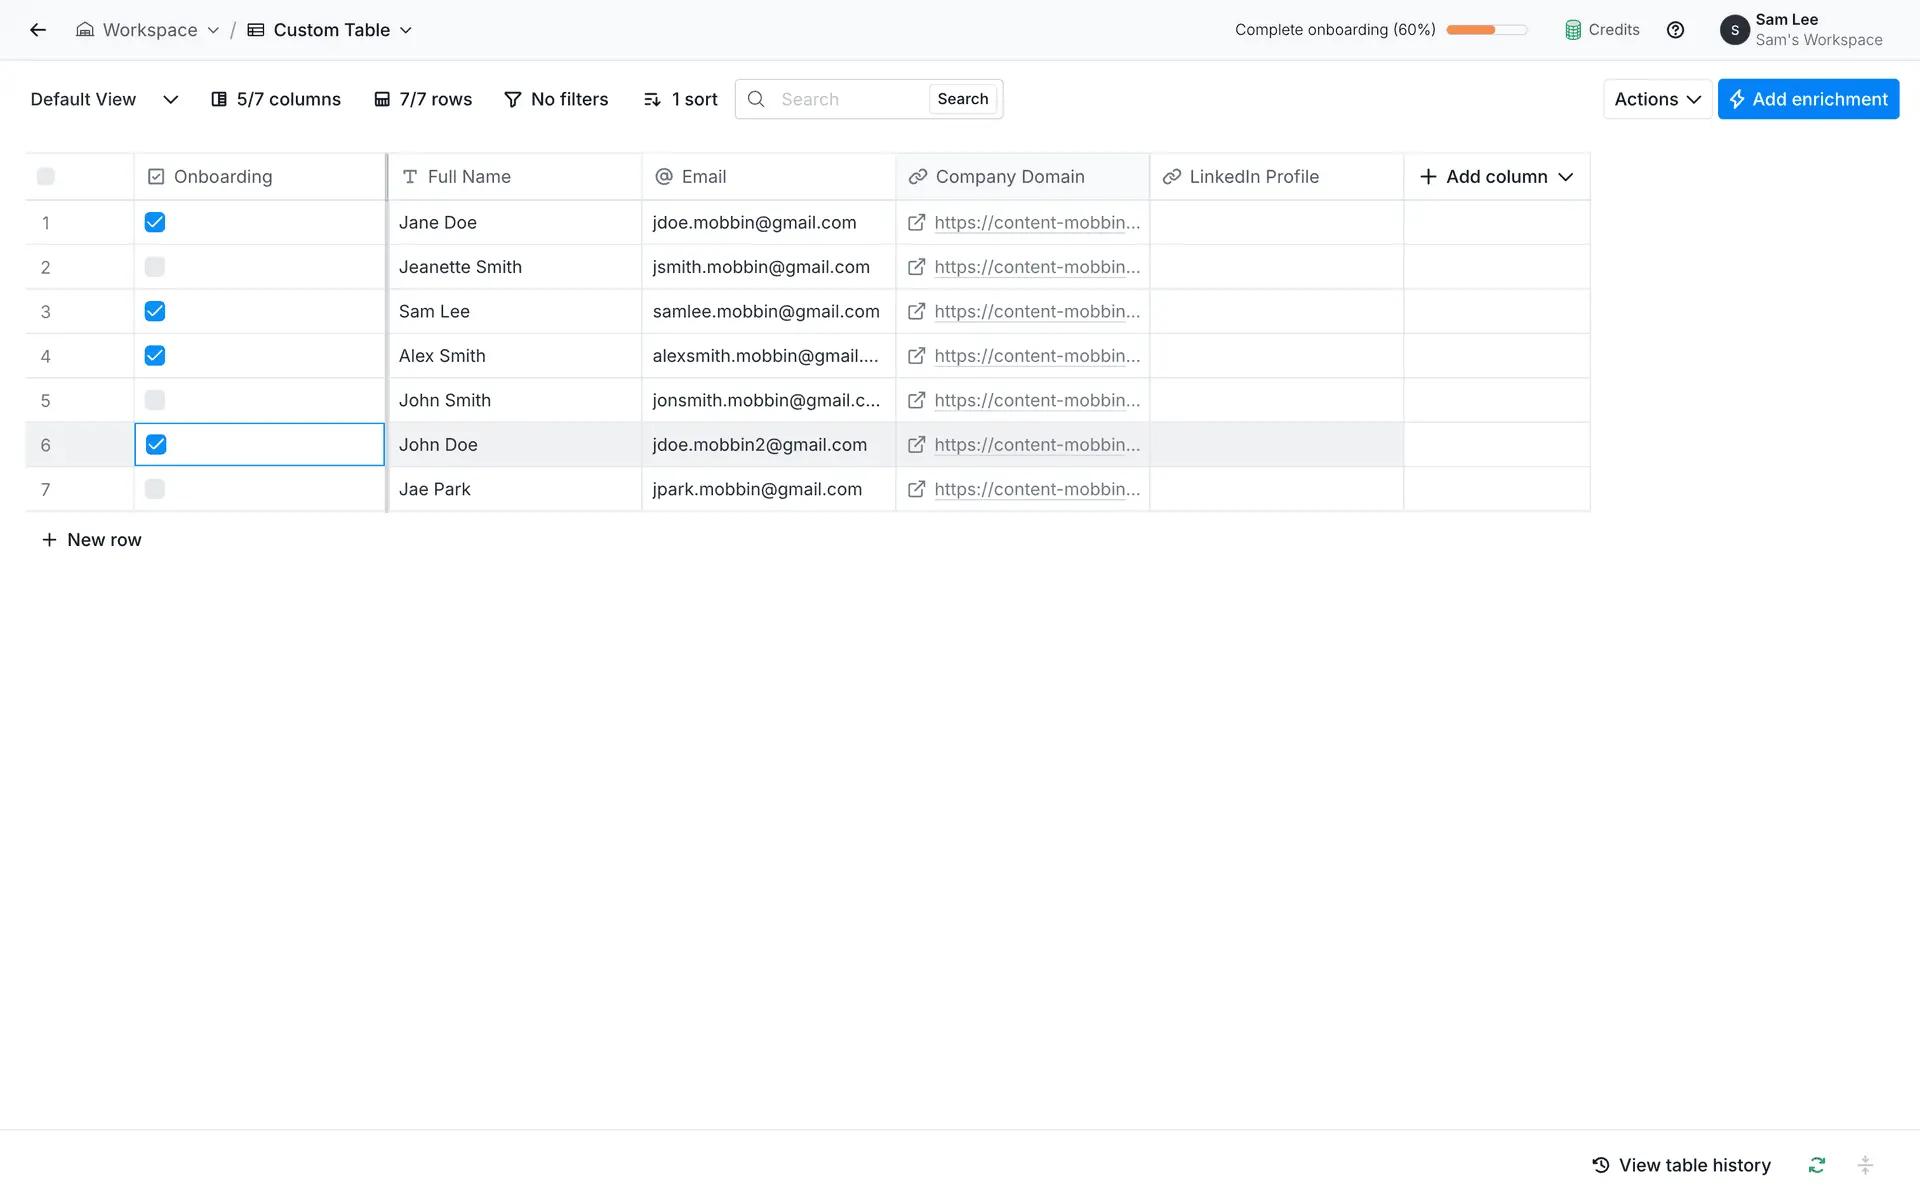1920x1200 pixels.
Task: Open the help question mark icon
Action: tap(1675, 30)
